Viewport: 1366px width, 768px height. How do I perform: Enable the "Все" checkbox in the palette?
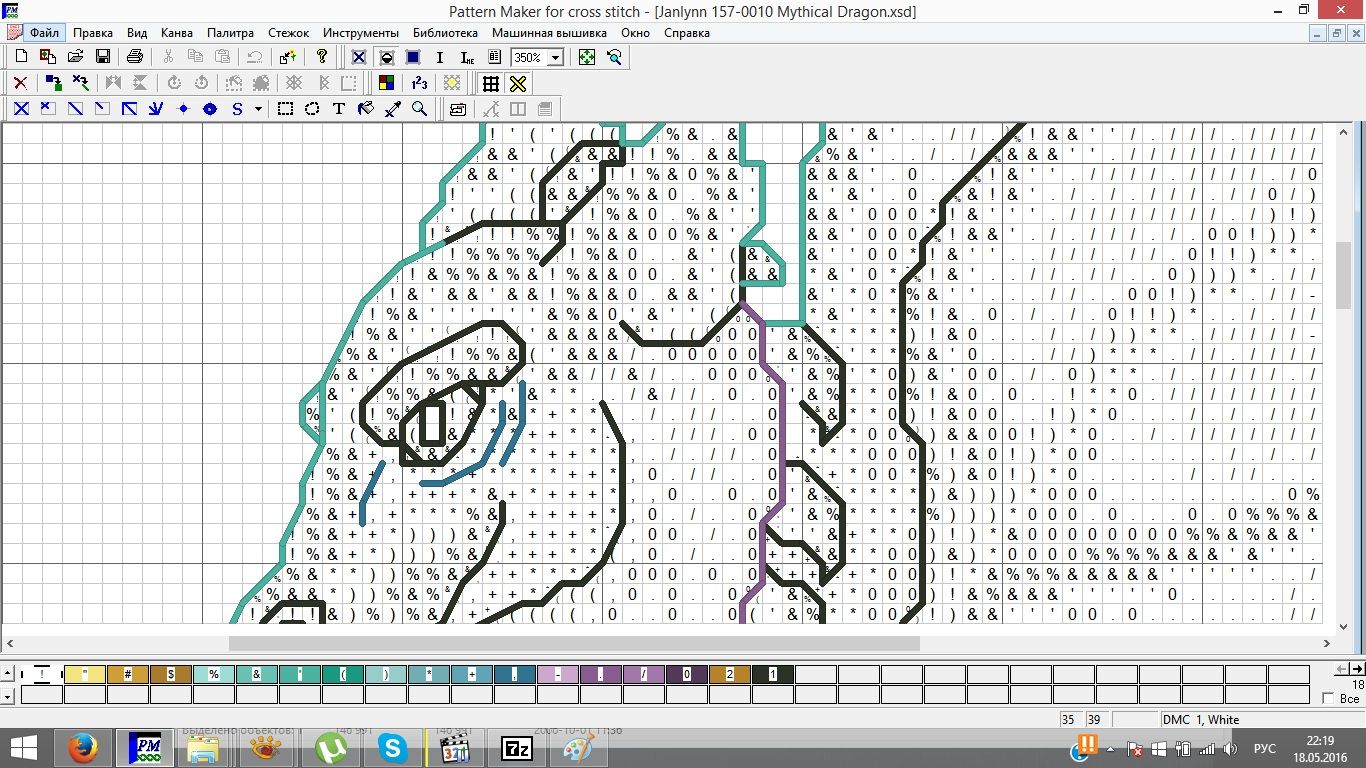(x=1328, y=698)
